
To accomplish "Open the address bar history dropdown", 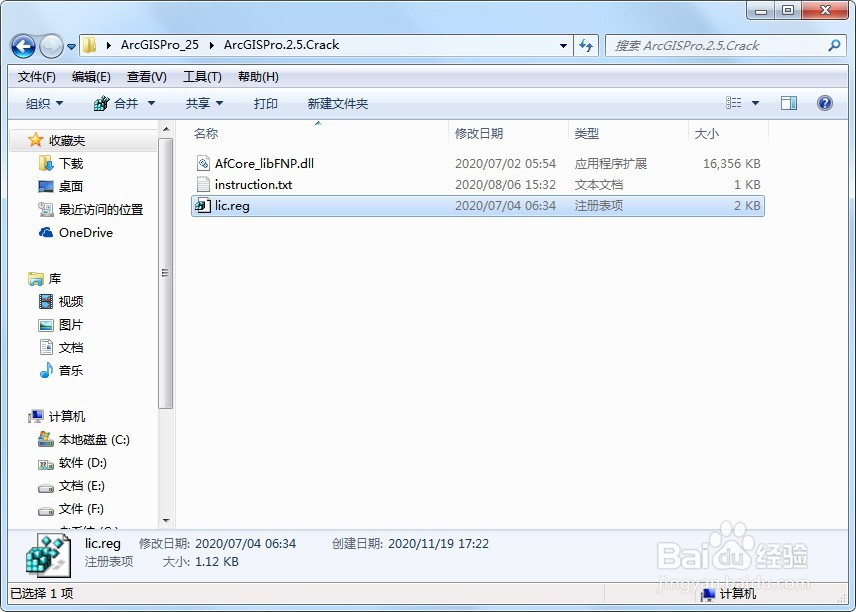I will [x=563, y=46].
